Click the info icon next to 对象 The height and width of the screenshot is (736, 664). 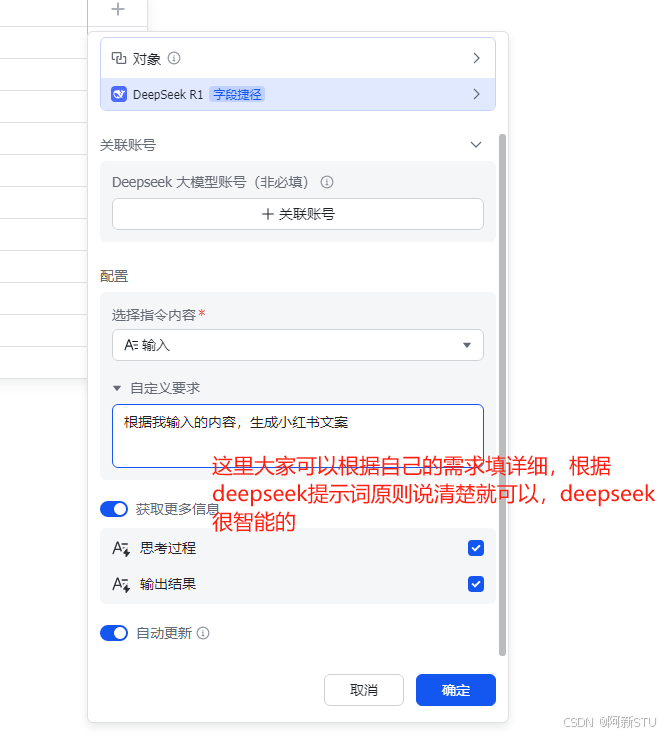[174, 58]
